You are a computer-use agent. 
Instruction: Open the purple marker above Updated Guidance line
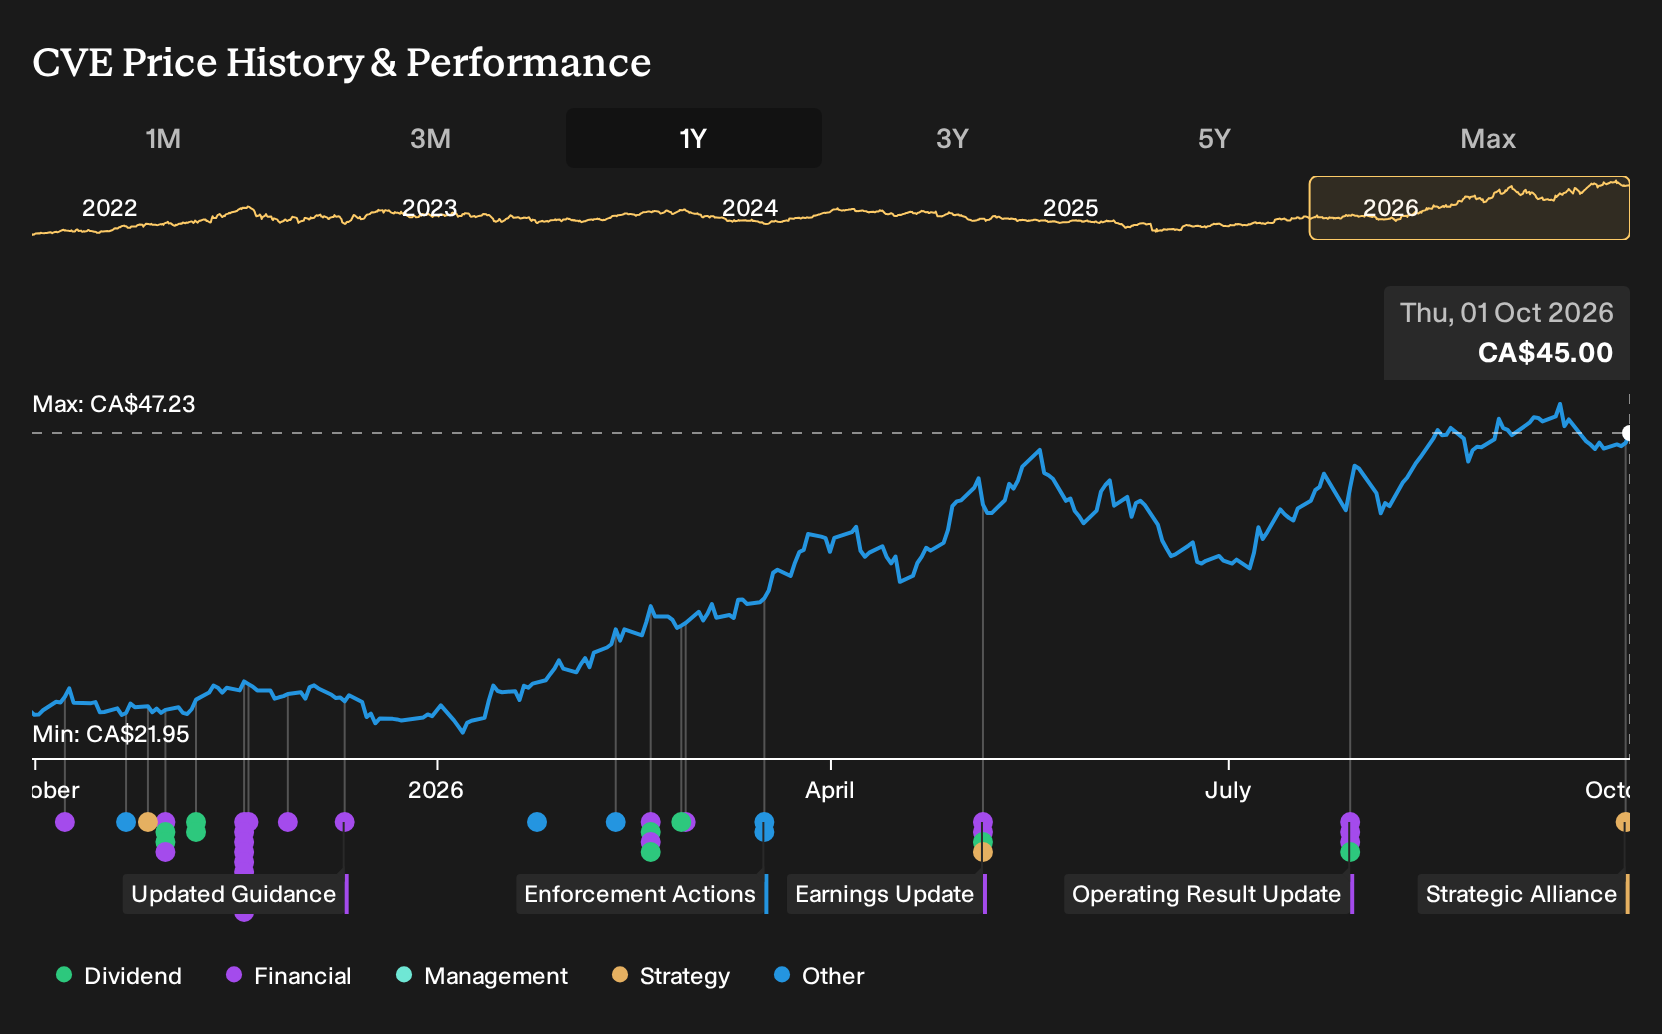(x=345, y=822)
